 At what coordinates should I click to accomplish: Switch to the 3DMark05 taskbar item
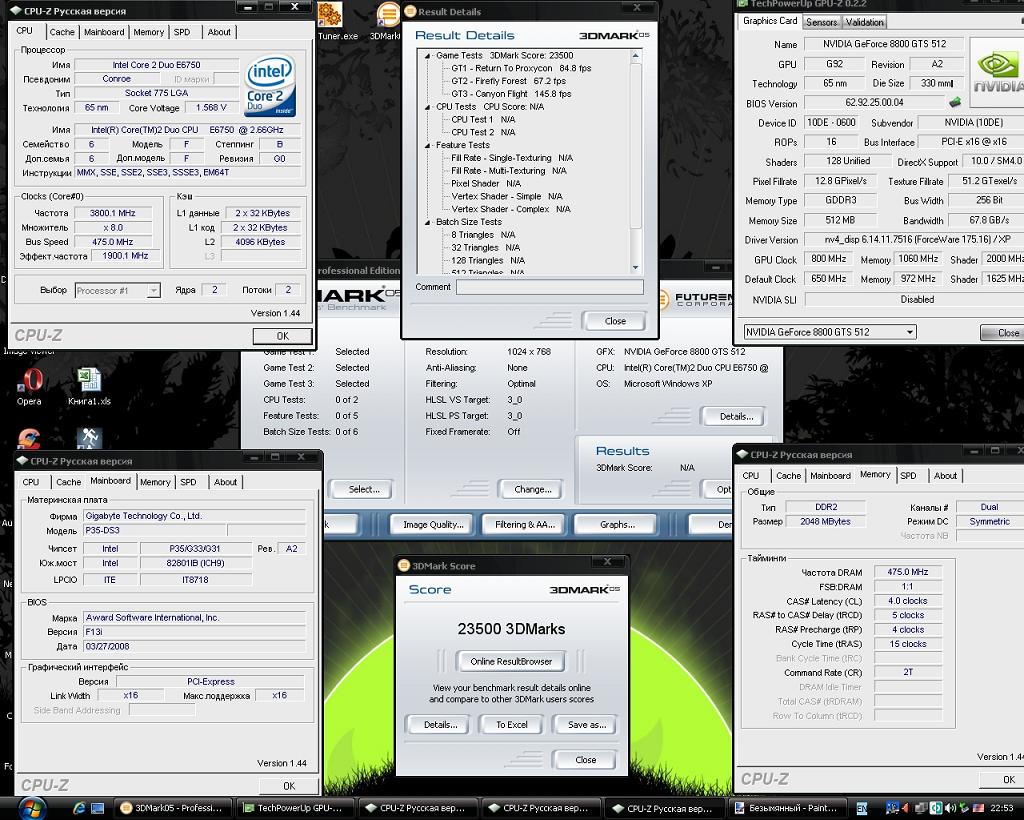pos(172,808)
